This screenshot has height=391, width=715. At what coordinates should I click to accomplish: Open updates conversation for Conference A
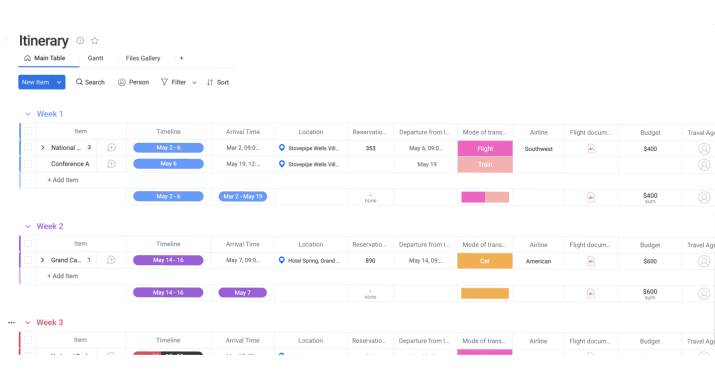point(111,164)
